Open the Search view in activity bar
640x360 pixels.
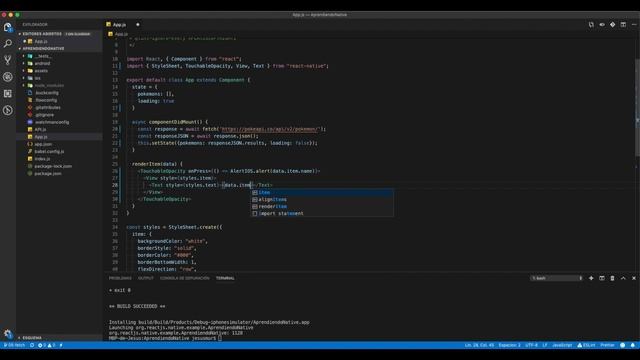tap(7, 43)
